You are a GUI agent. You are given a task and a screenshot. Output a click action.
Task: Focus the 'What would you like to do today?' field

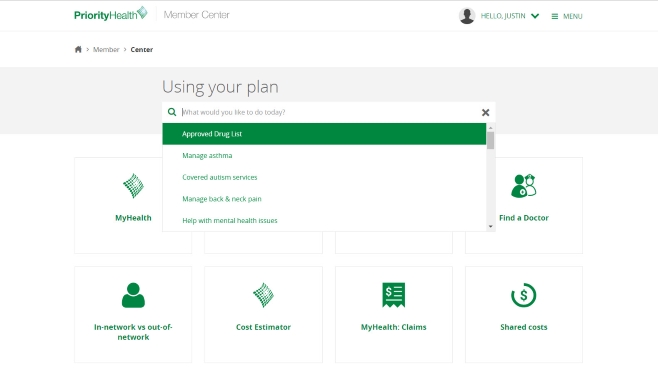[329, 112]
